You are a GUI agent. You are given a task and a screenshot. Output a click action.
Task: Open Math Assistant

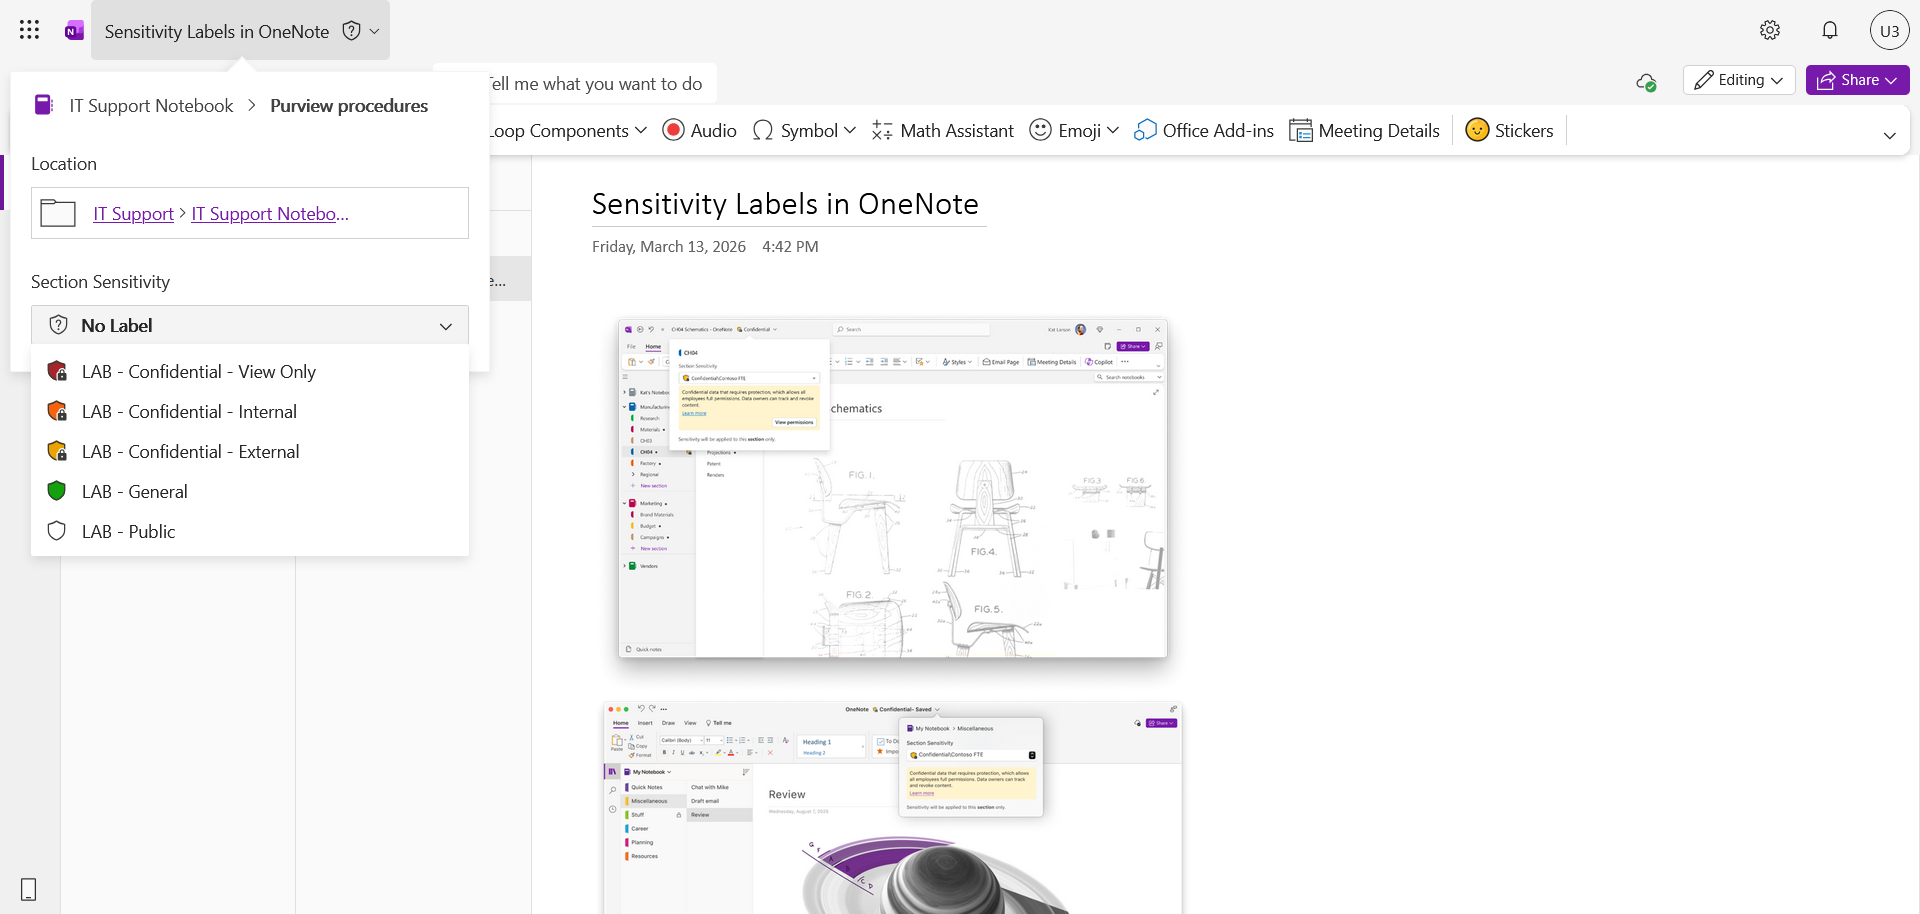pos(942,130)
